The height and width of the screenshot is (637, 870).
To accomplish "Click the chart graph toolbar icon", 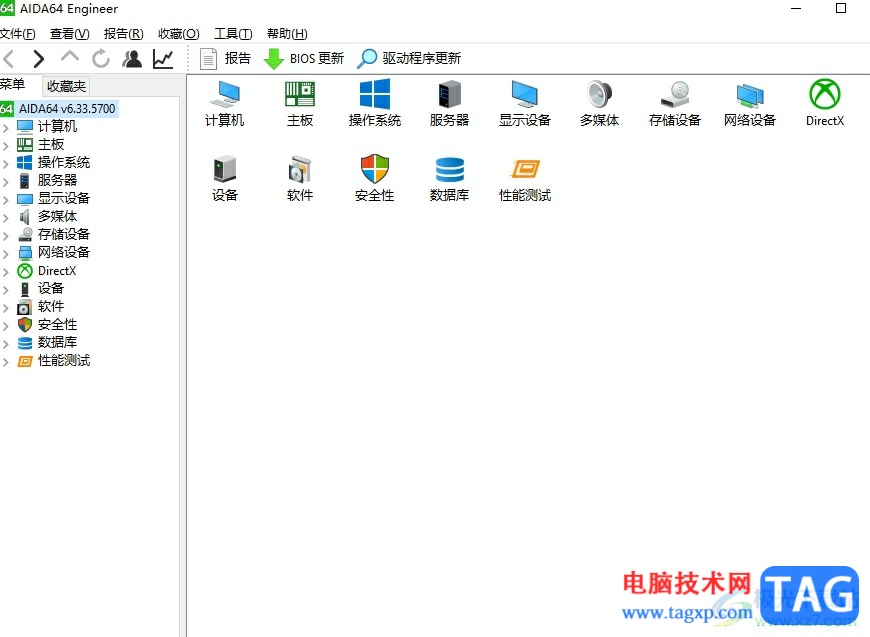I will (x=163, y=58).
